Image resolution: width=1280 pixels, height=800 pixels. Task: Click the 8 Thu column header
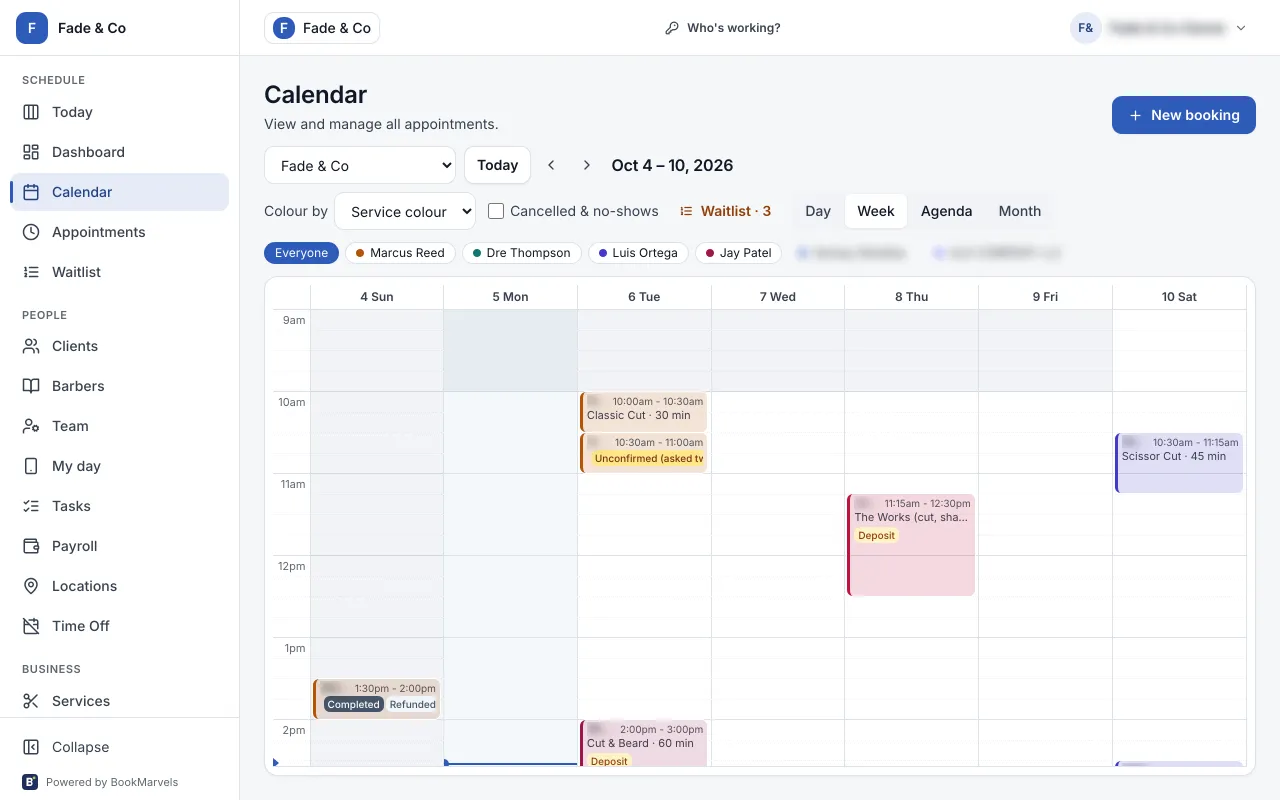click(911, 297)
